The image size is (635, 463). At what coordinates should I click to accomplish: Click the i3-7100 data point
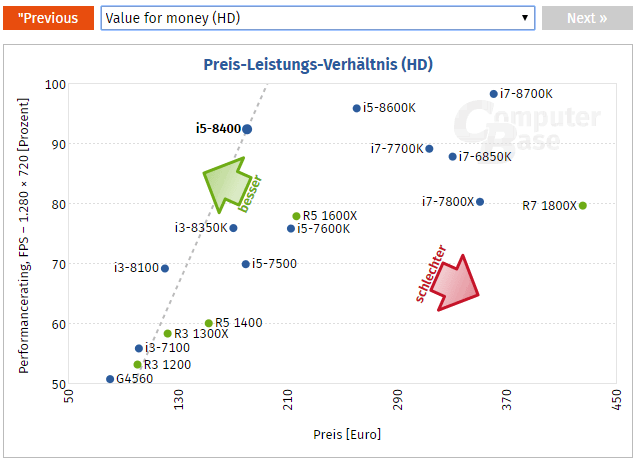pyautogui.click(x=139, y=348)
